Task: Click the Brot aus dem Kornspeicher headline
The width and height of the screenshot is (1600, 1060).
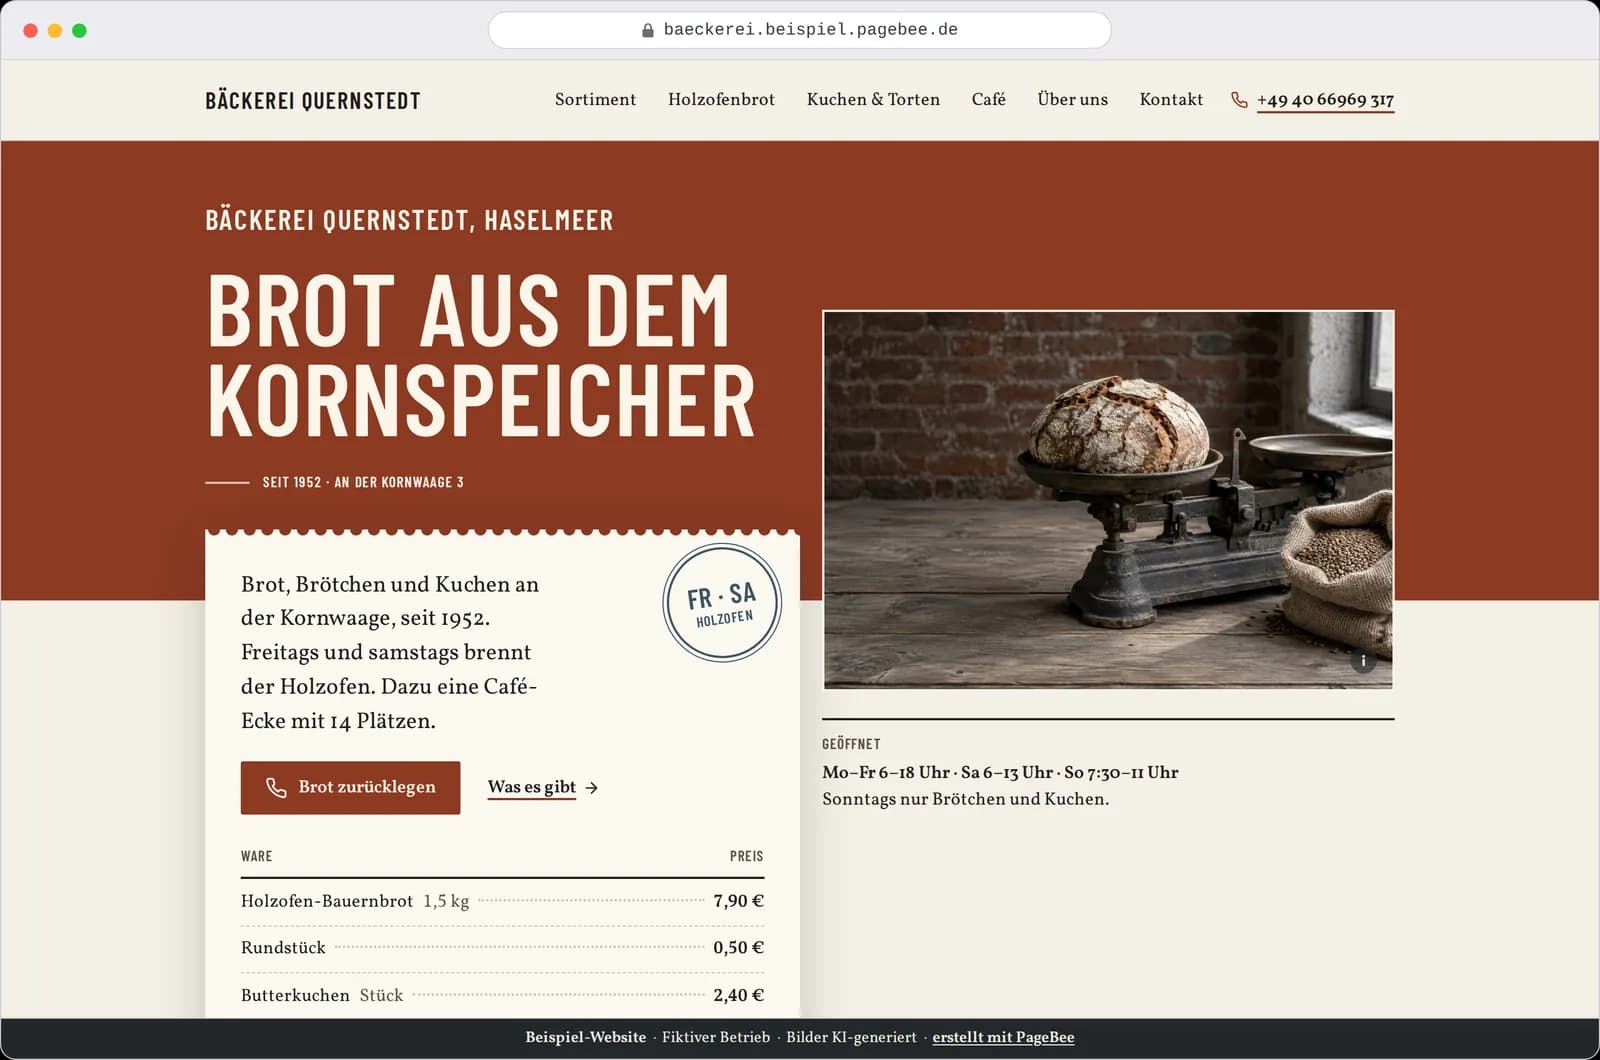Action: pos(480,355)
